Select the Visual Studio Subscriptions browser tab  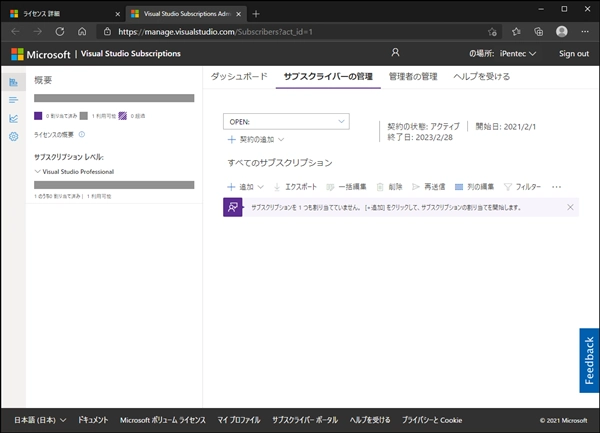tap(186, 14)
